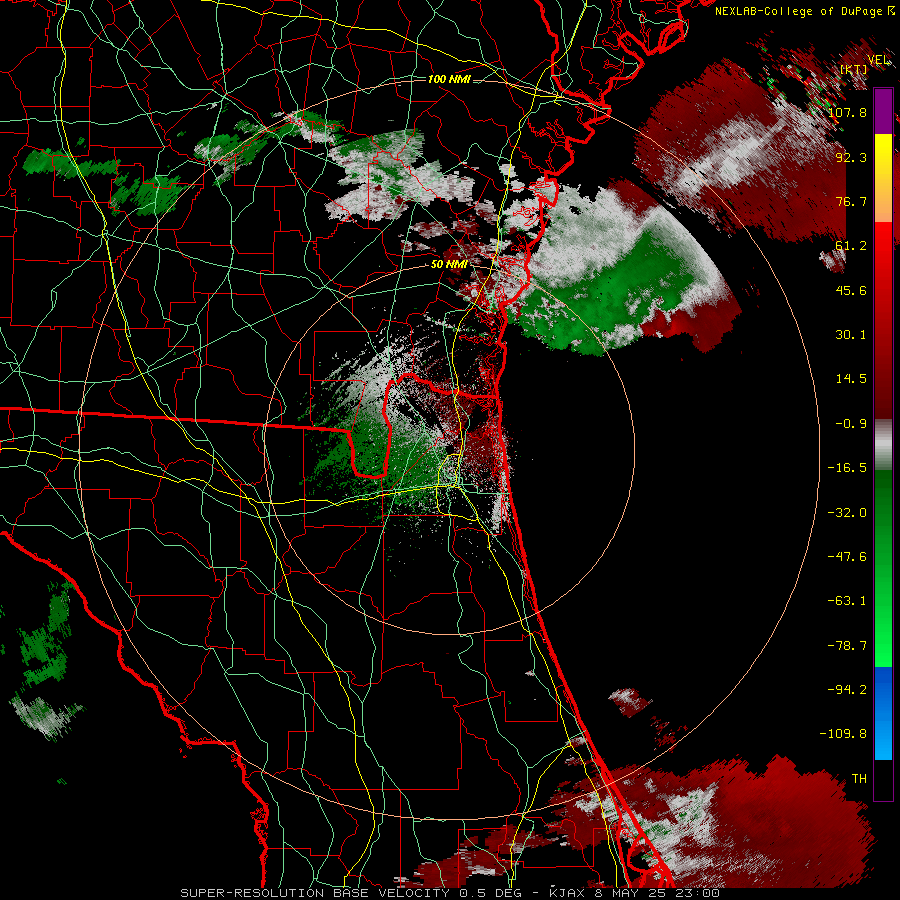Select the -32.0 legend value
The height and width of the screenshot is (900, 900).
tap(847, 512)
